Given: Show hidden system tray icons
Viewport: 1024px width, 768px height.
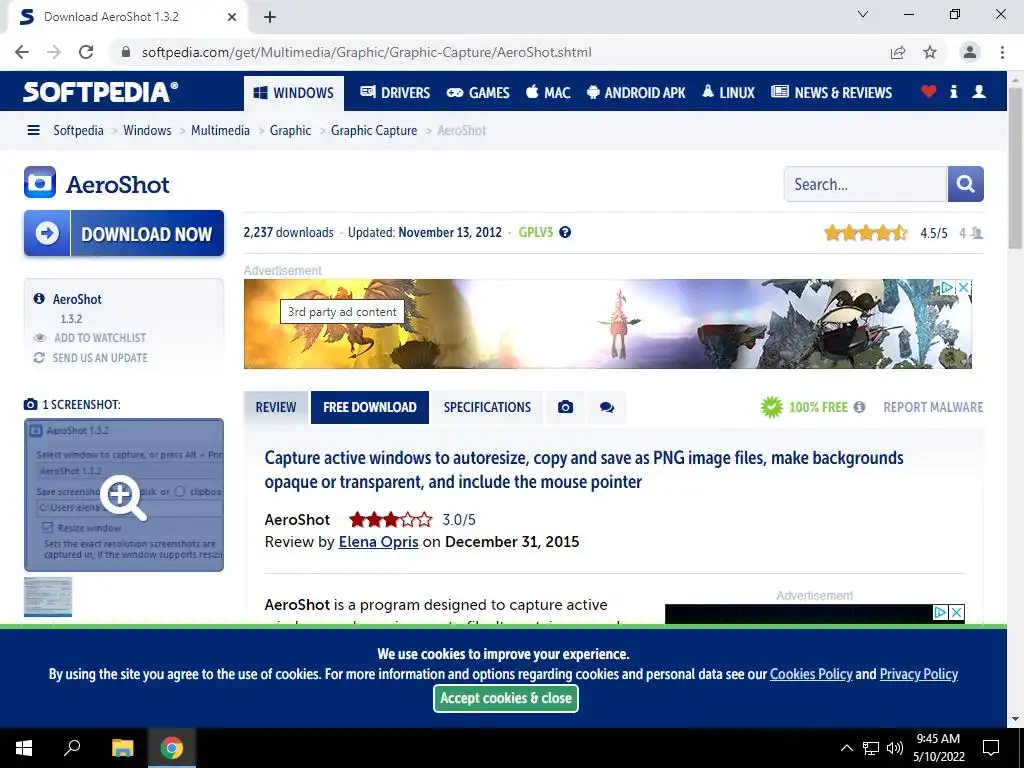Looking at the screenshot, I should click(x=846, y=748).
